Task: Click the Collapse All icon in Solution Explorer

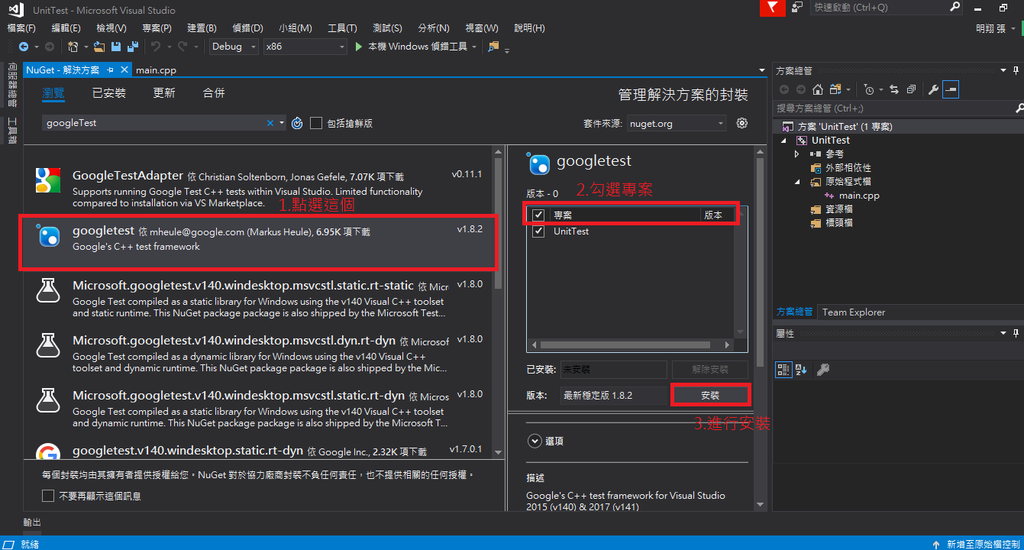Action: (911, 89)
